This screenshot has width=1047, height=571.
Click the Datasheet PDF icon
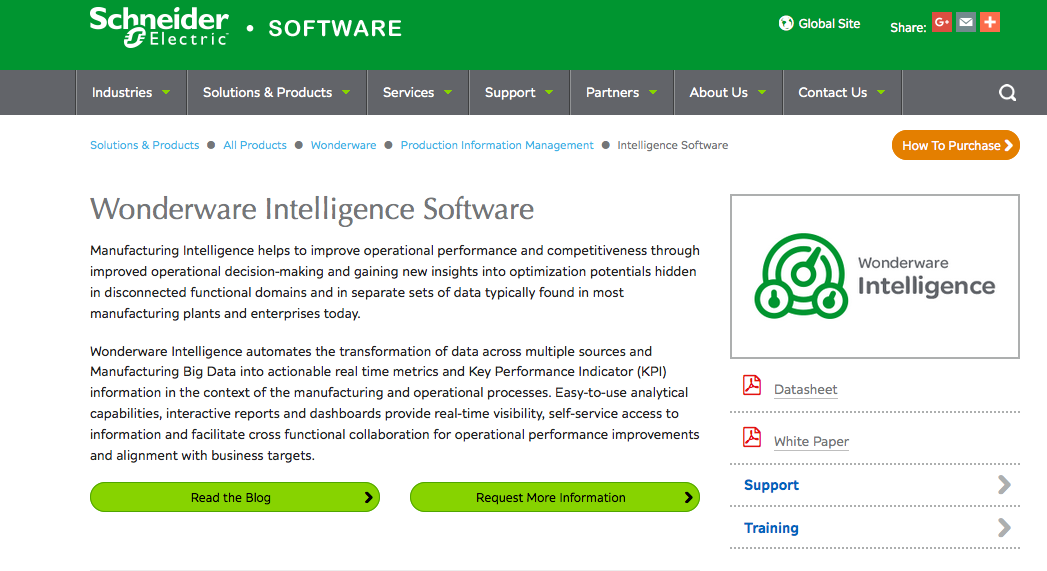click(x=752, y=386)
